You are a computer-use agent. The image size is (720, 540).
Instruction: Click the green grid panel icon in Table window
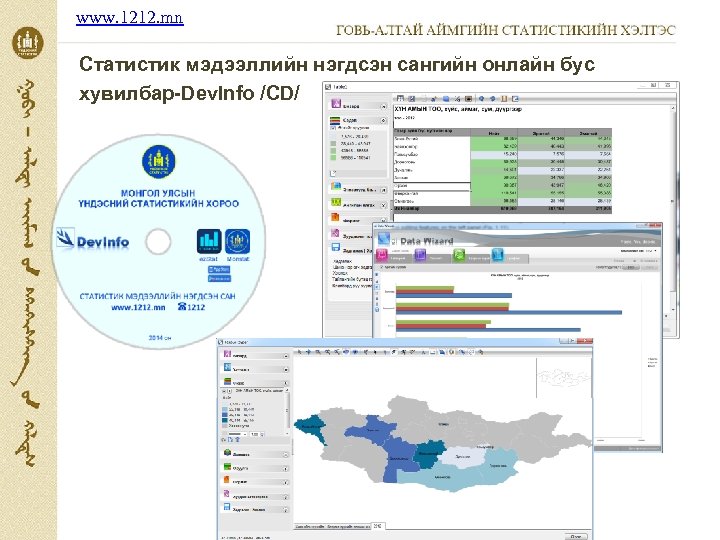[x=336, y=202]
